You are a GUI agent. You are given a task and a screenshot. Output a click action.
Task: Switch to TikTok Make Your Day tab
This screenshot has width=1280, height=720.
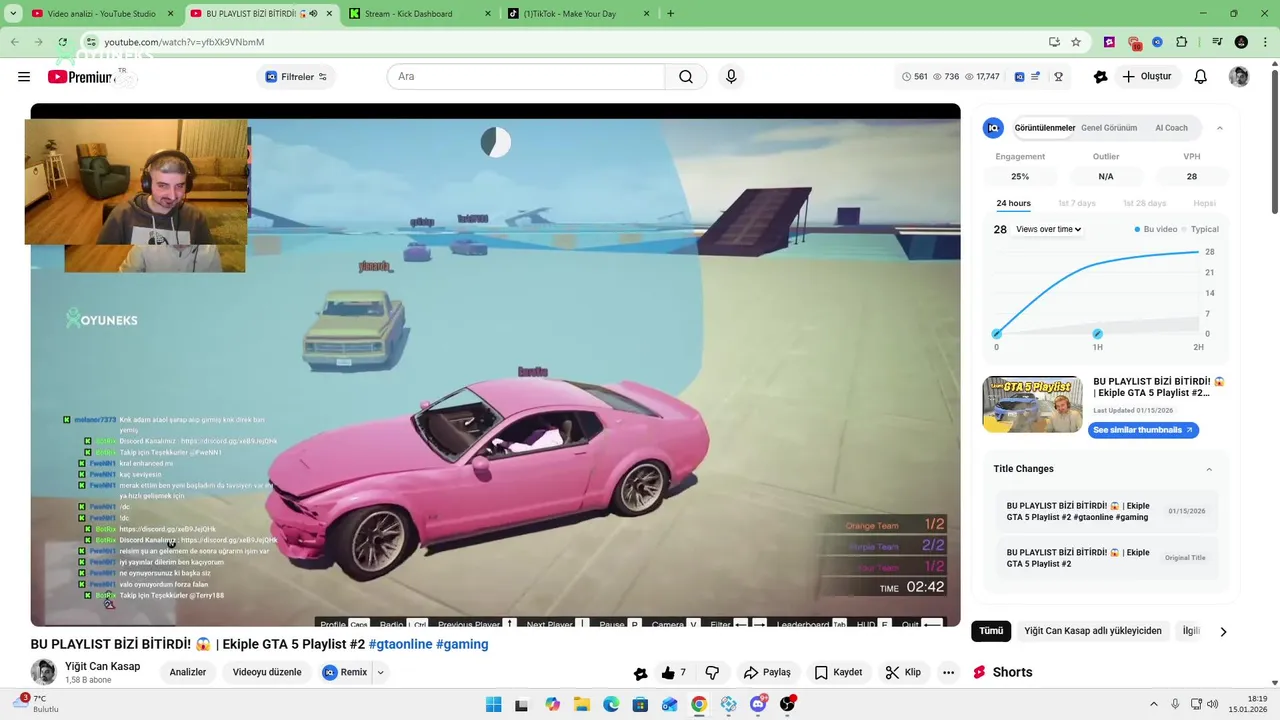[578, 14]
